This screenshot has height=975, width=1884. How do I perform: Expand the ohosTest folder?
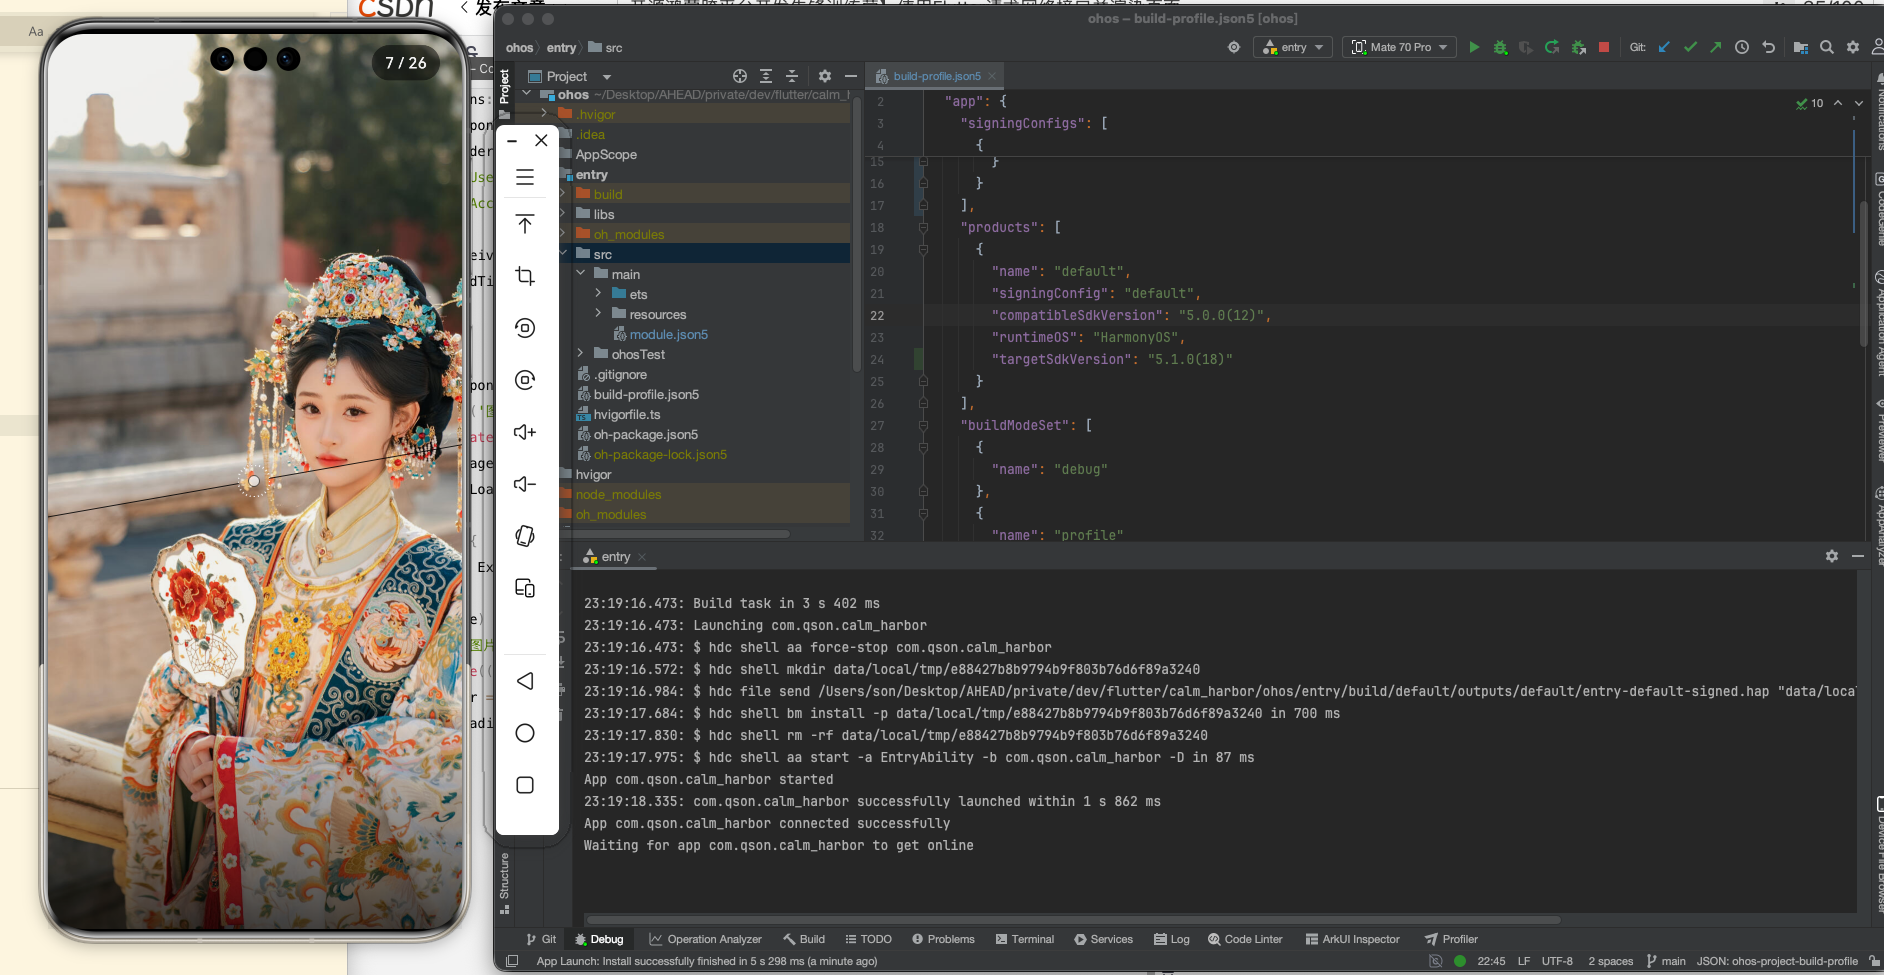tap(580, 354)
